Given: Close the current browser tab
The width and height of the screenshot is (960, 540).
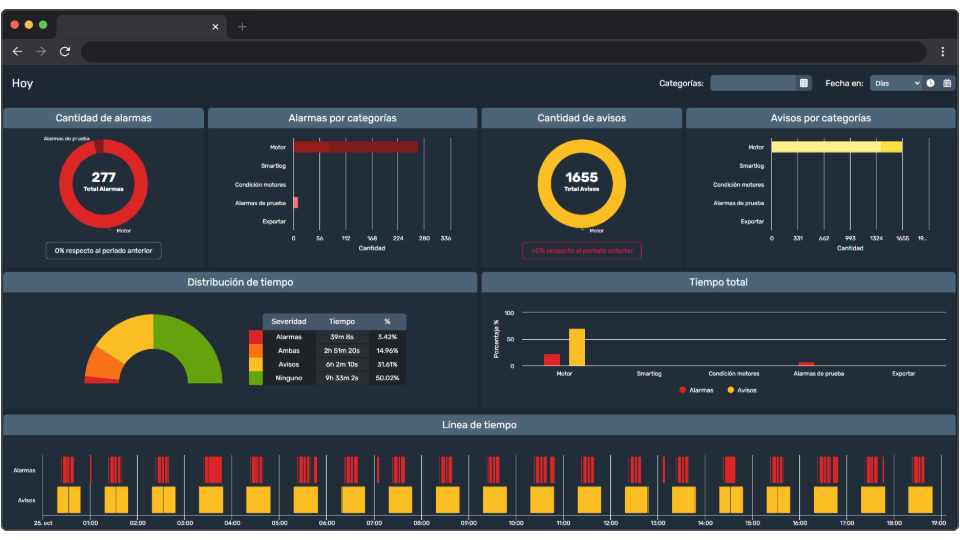Looking at the screenshot, I should tap(215, 26).
